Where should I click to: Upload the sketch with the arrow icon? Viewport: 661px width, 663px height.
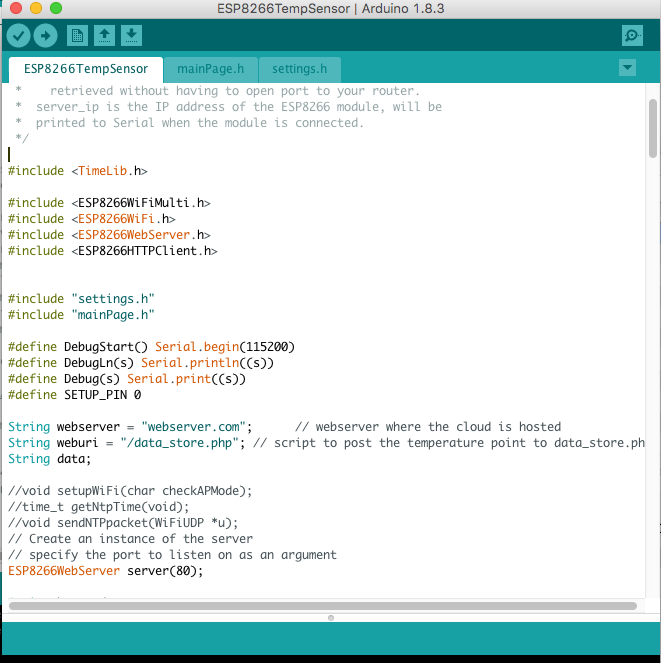45,36
